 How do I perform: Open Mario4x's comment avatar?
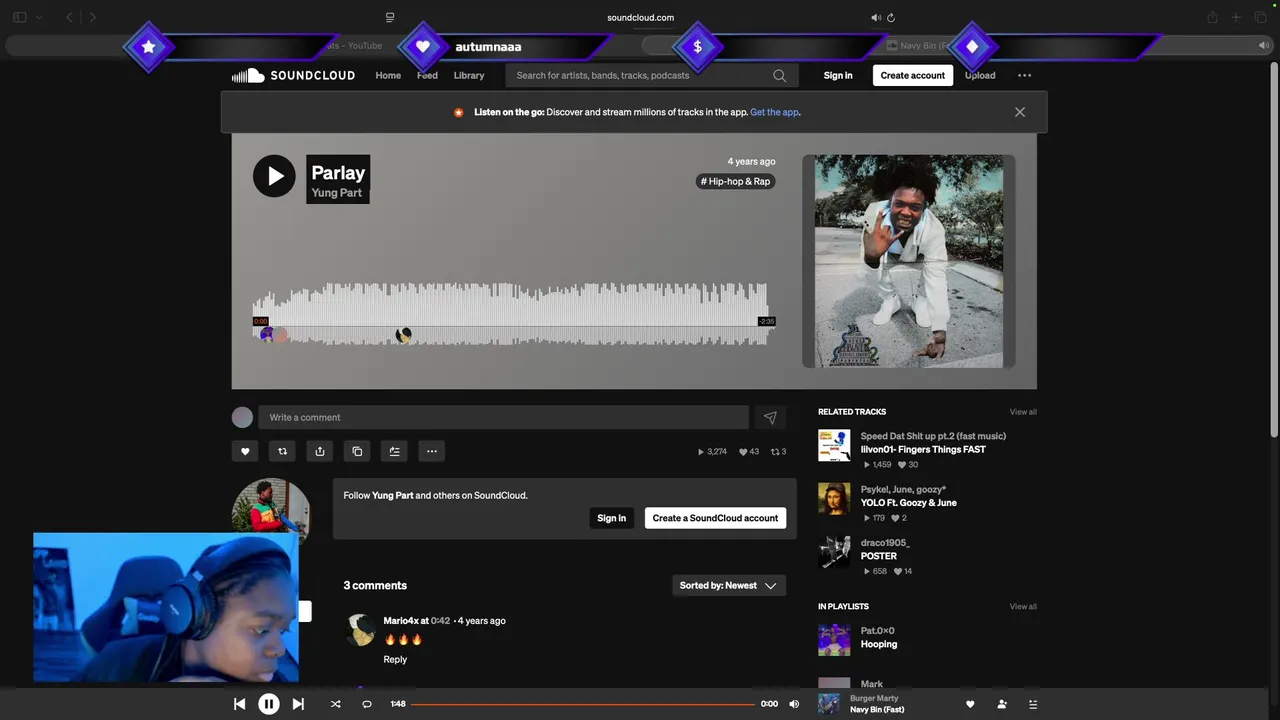coord(360,630)
